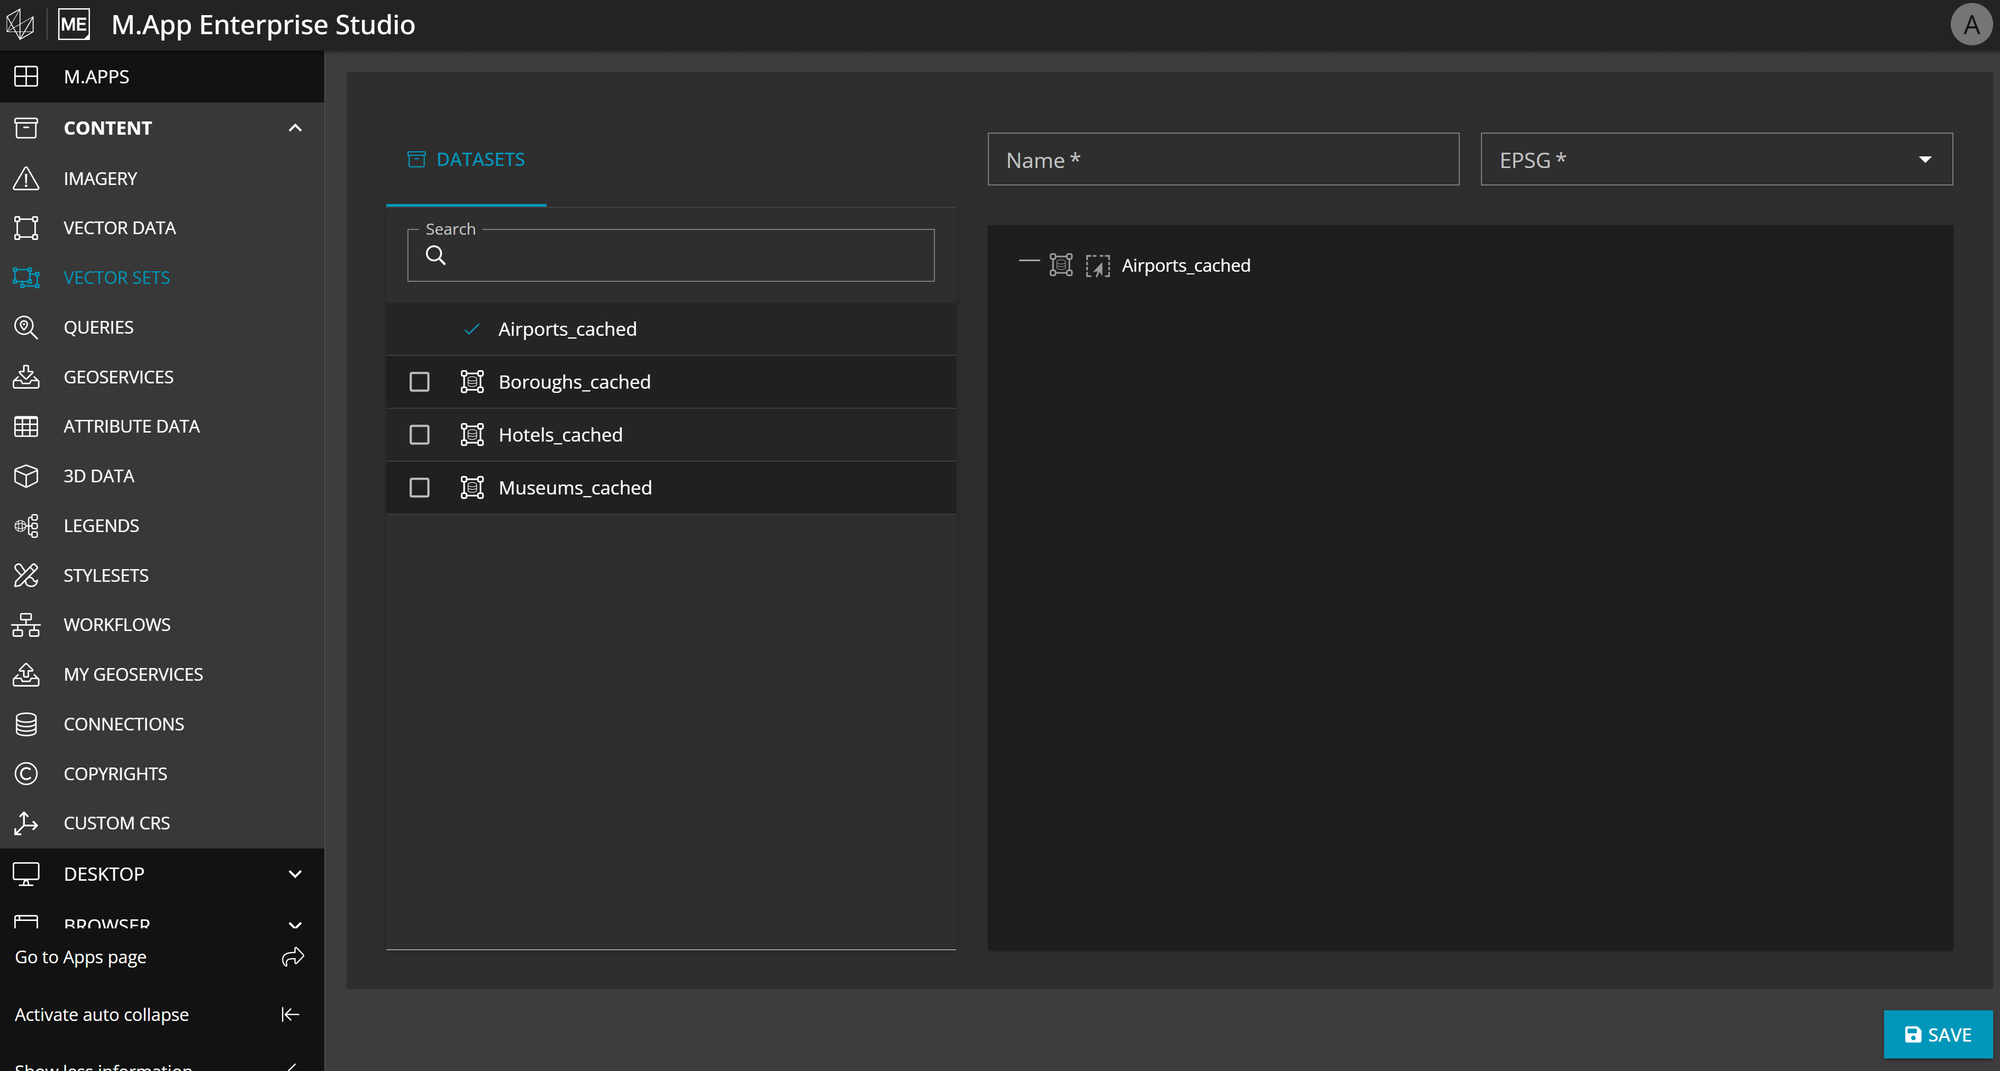Open the EPSG dropdown

1716,160
